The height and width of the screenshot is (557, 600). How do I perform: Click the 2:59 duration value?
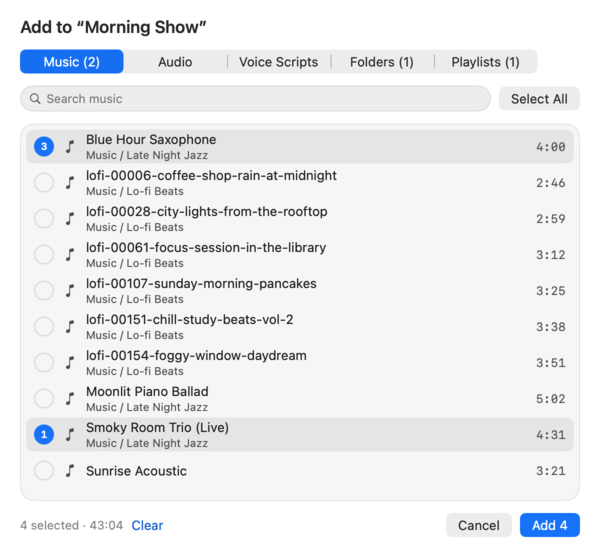tap(550, 218)
